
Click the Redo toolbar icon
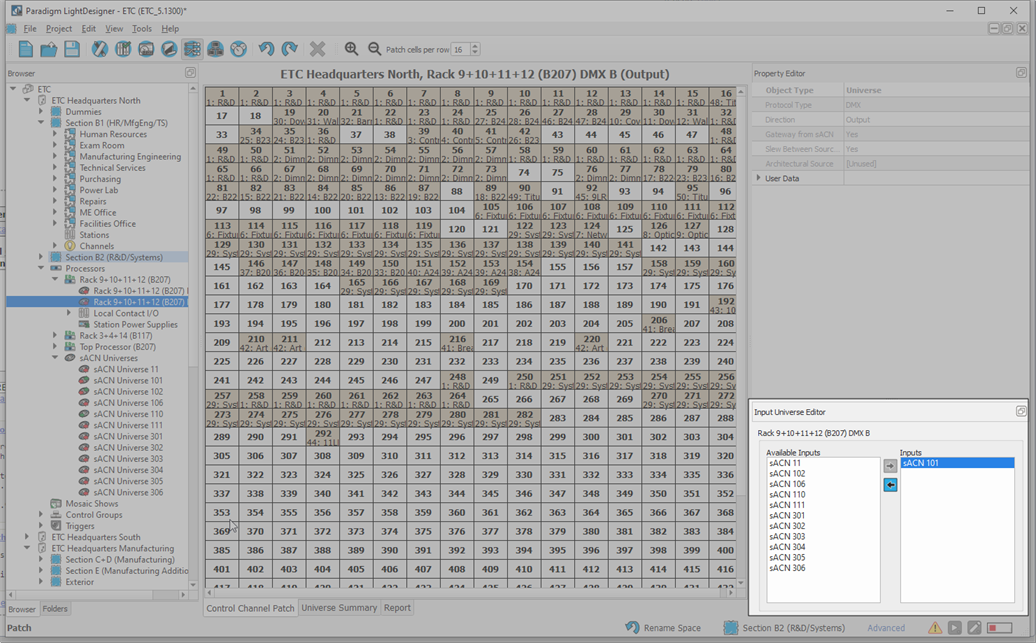point(288,49)
